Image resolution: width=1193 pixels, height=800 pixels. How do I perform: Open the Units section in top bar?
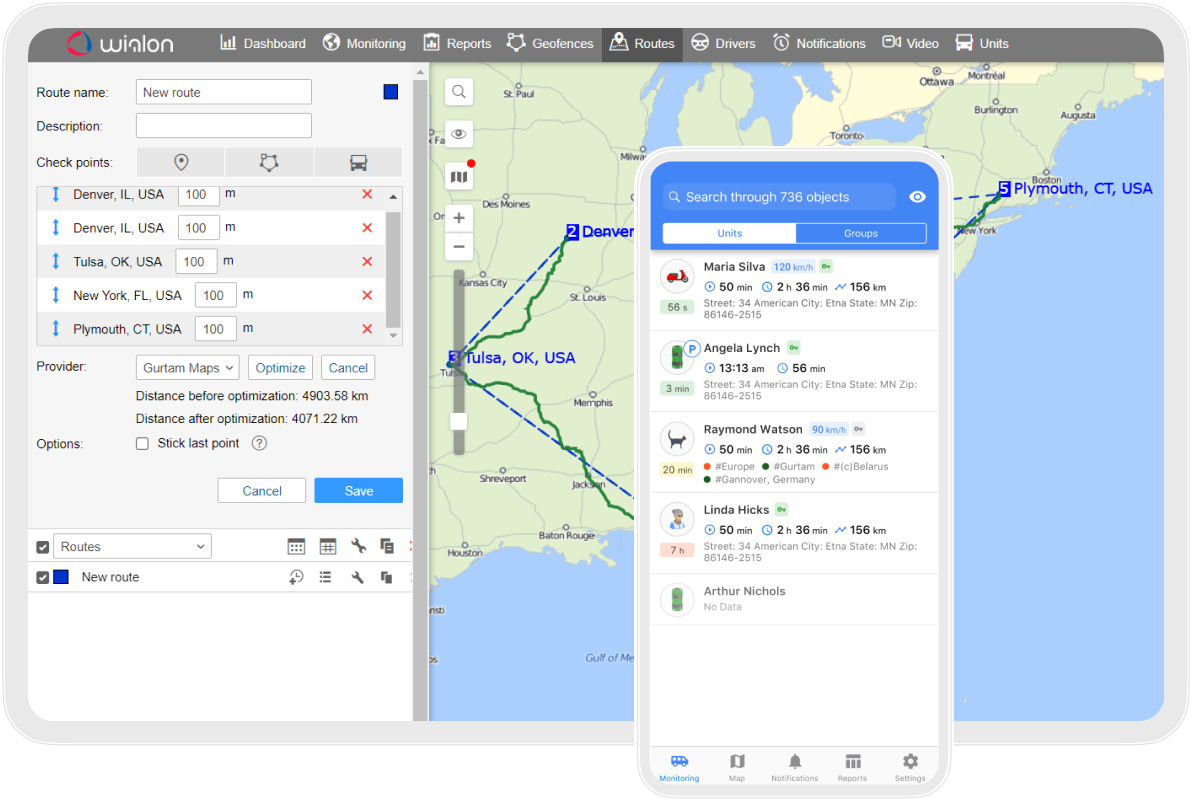pyautogui.click(x=981, y=43)
